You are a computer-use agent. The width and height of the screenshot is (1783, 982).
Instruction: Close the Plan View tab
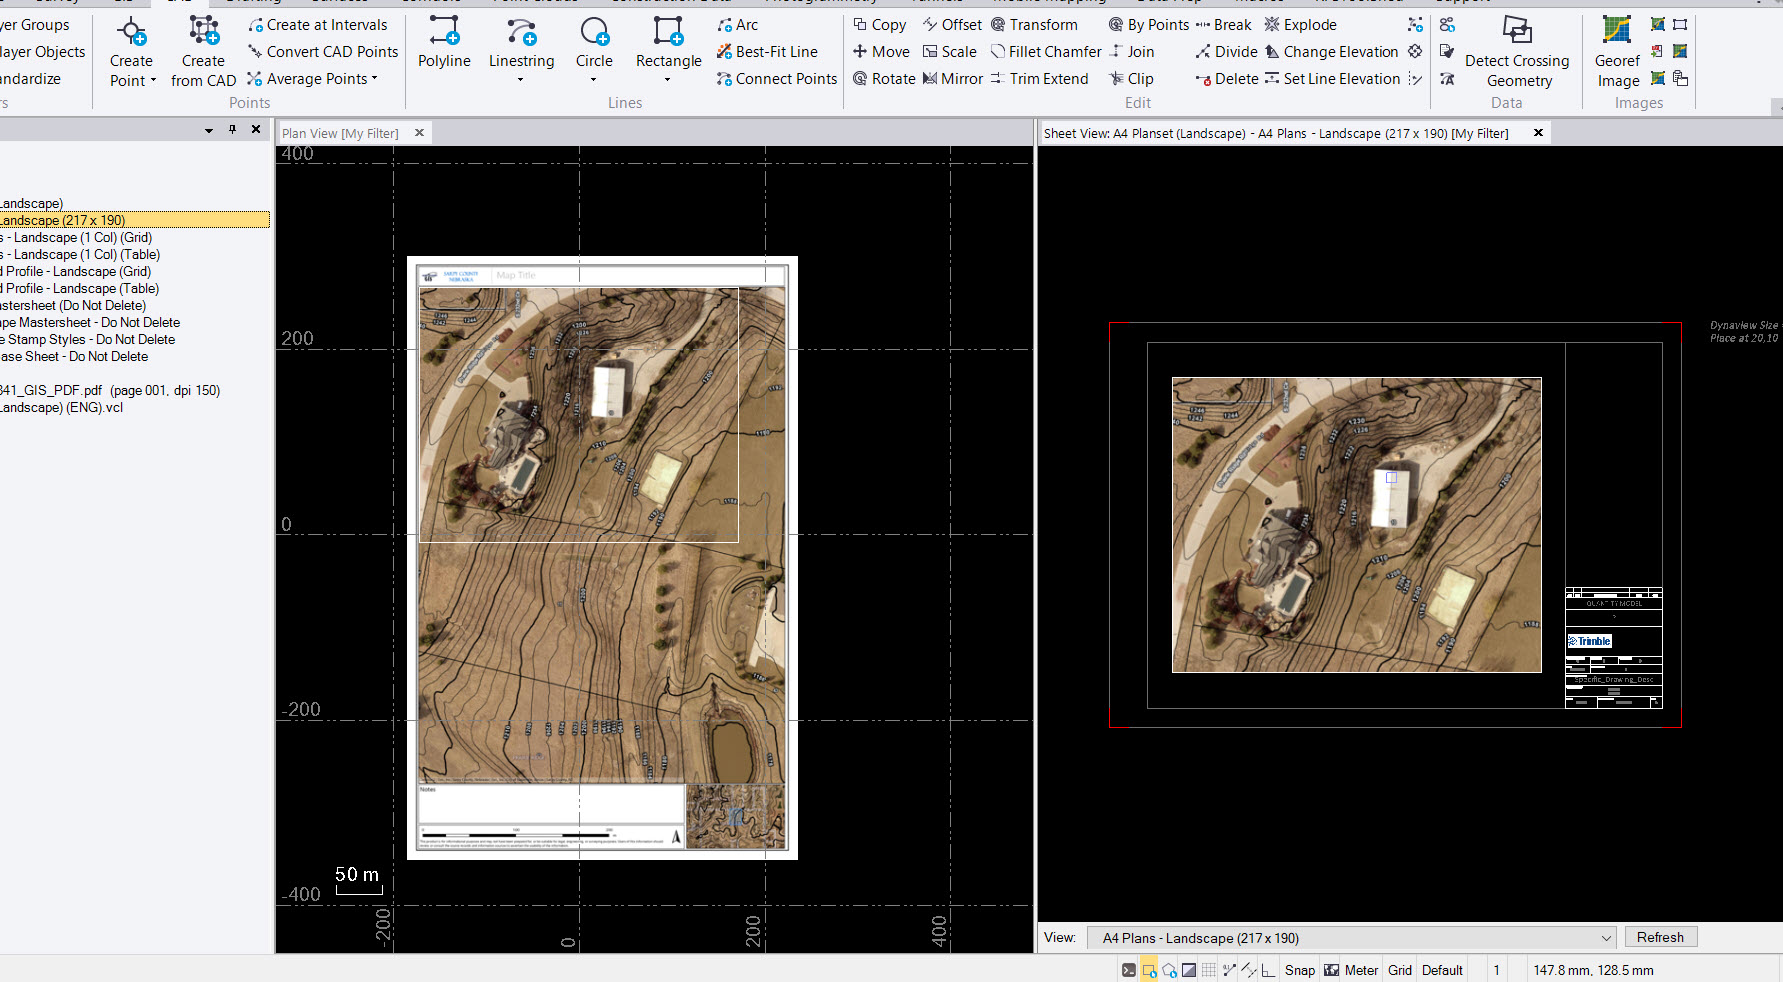tap(420, 133)
